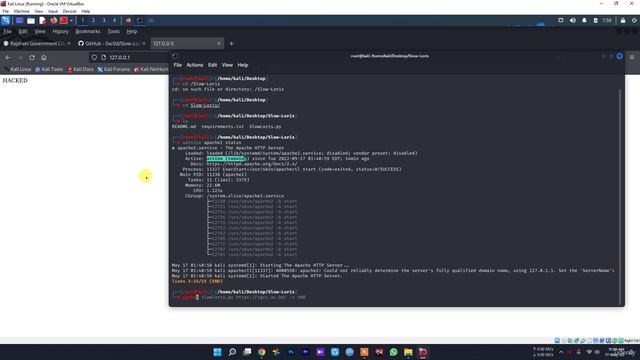Viewport: 640px width, 360px height.
Task: Open notifications bell in Kali panel
Action: pos(584,20)
